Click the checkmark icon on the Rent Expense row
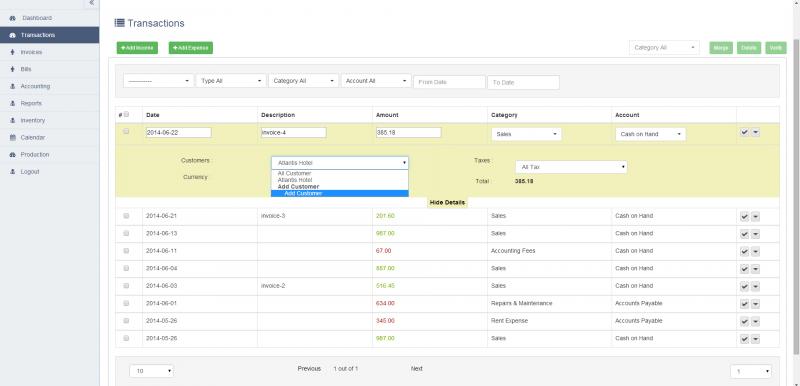This screenshot has height=386, width=800. pyautogui.click(x=744, y=321)
